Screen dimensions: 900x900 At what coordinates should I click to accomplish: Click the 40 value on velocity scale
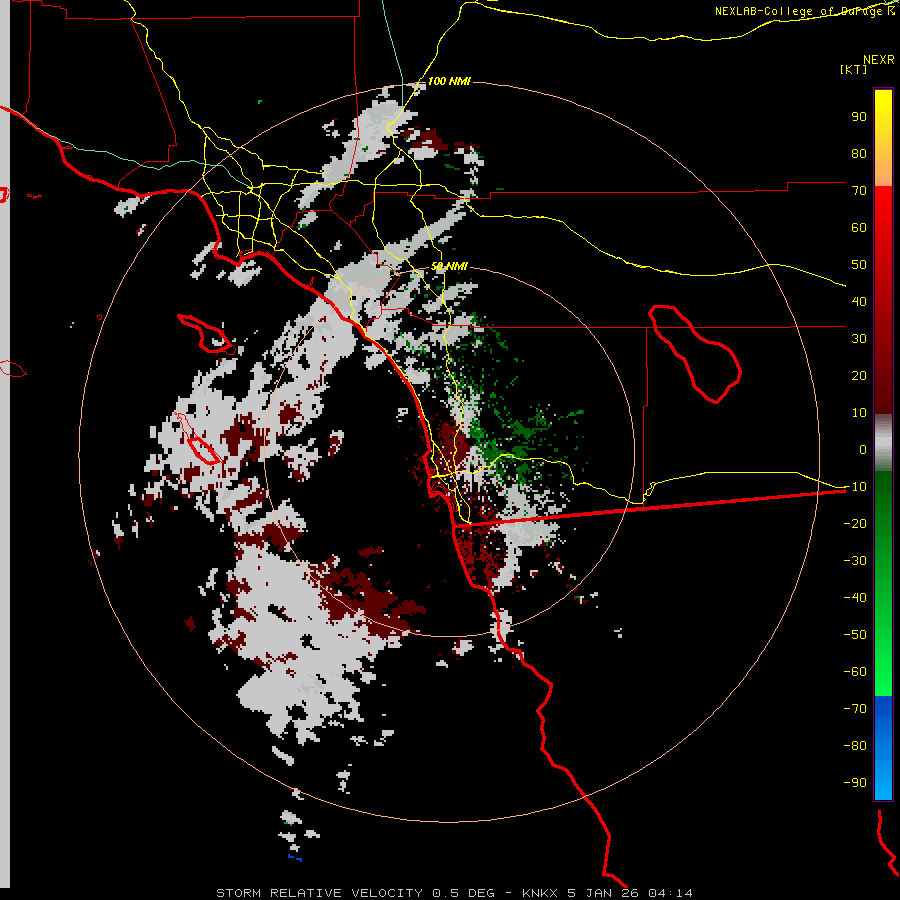tap(859, 301)
